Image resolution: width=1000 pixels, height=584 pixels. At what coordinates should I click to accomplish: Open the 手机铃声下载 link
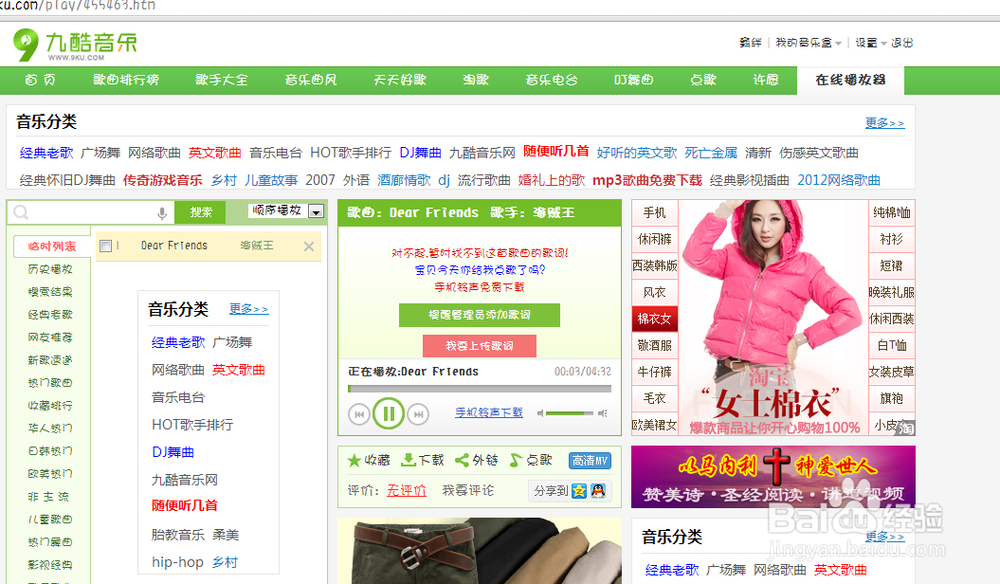tap(489, 412)
